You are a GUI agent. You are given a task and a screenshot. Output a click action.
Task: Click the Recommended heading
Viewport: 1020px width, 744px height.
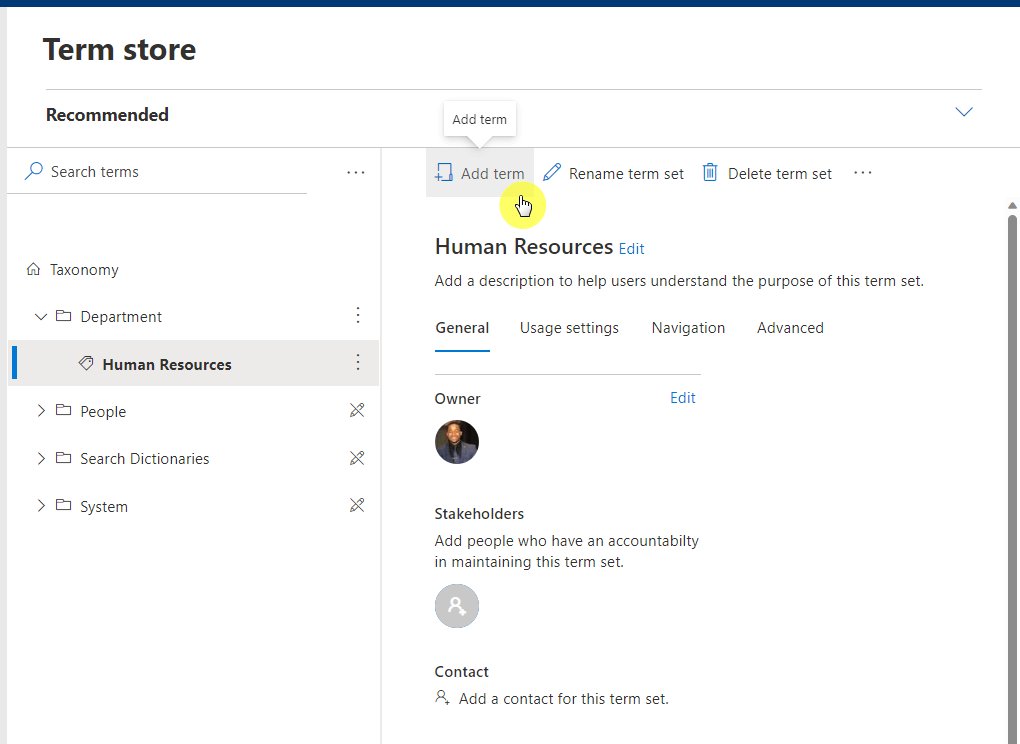pyautogui.click(x=107, y=114)
